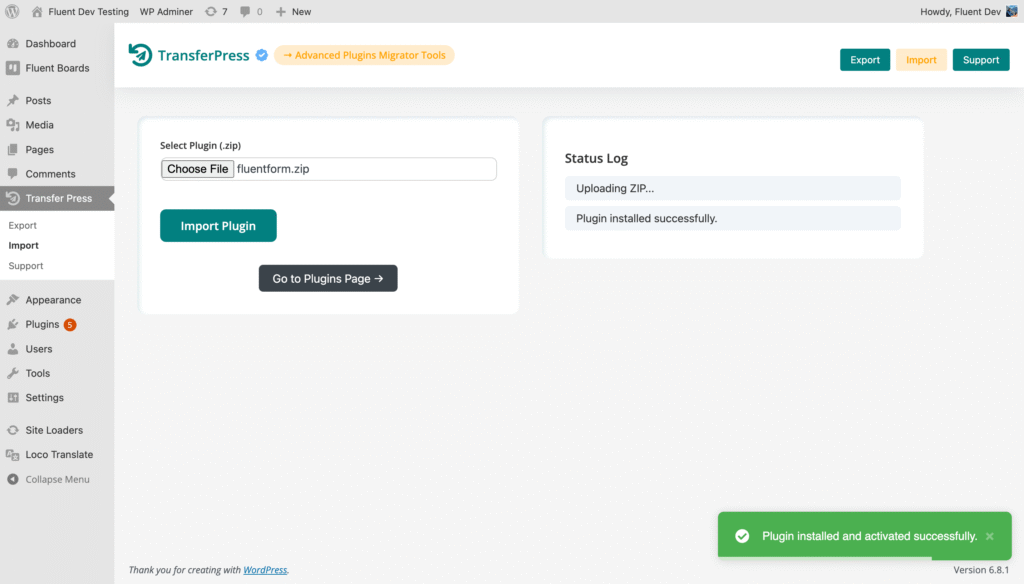Open the Howdy, Fluent Dev account menu

pos(969,11)
